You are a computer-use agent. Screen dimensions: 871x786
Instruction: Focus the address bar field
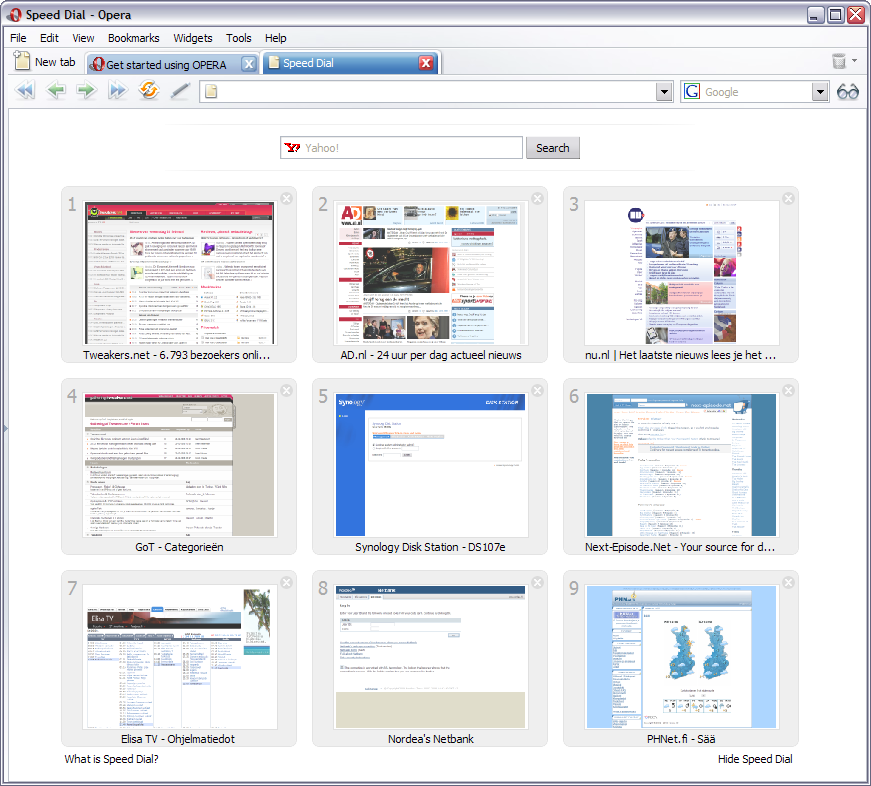tap(436, 92)
